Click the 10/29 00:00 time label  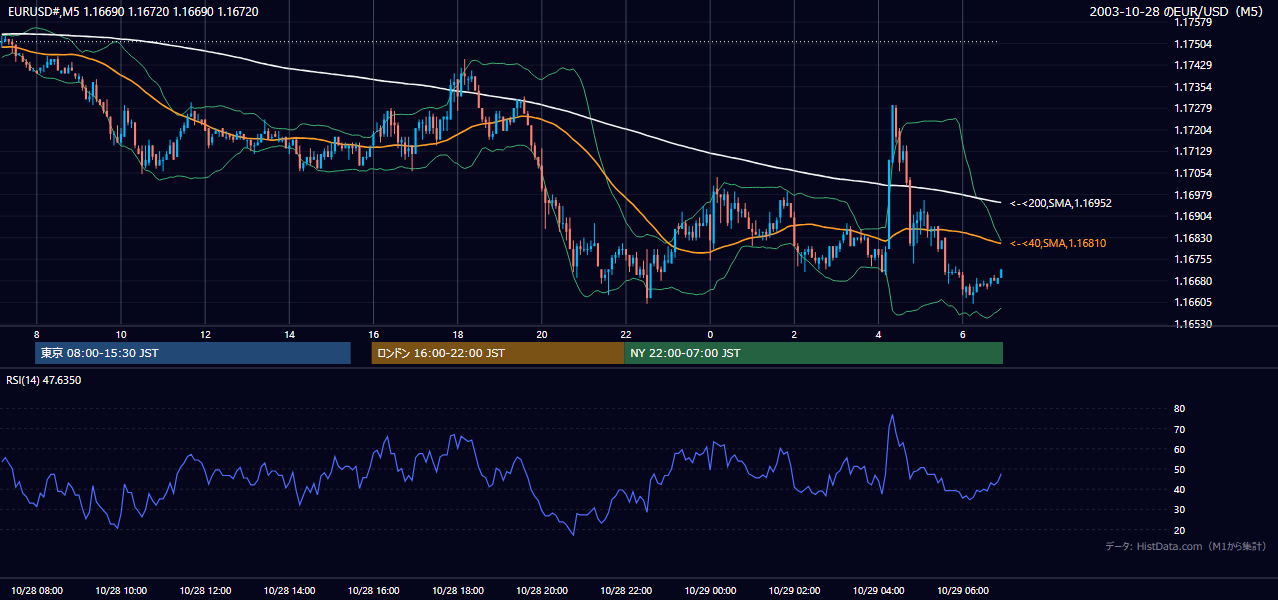click(710, 591)
